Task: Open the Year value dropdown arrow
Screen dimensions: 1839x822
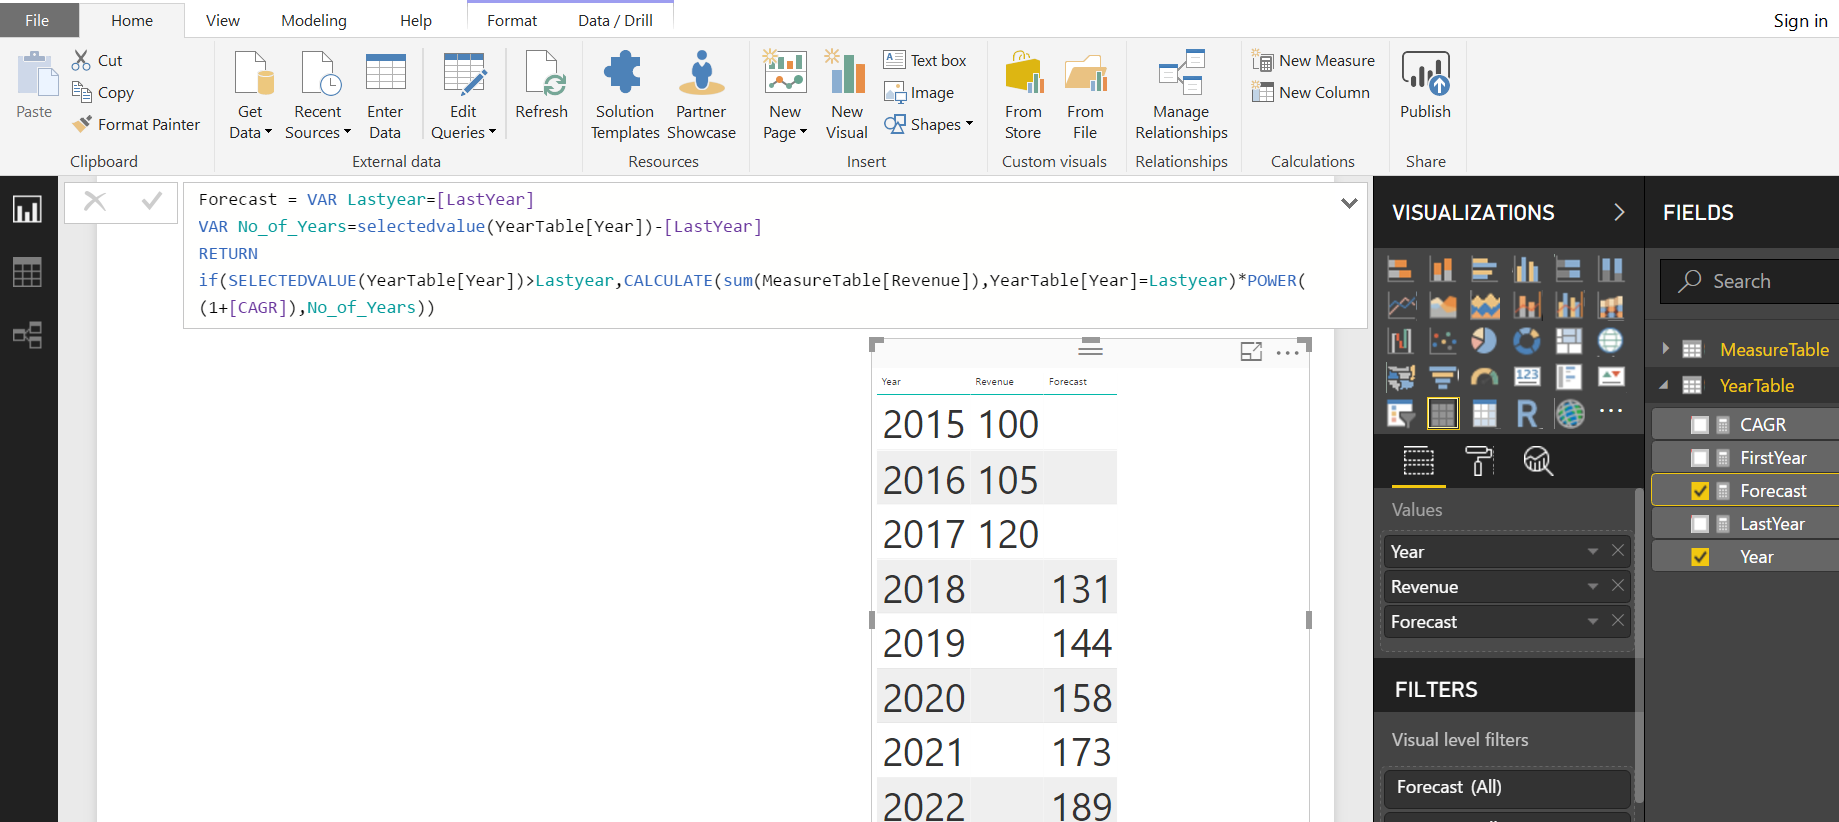Action: pos(1593,552)
